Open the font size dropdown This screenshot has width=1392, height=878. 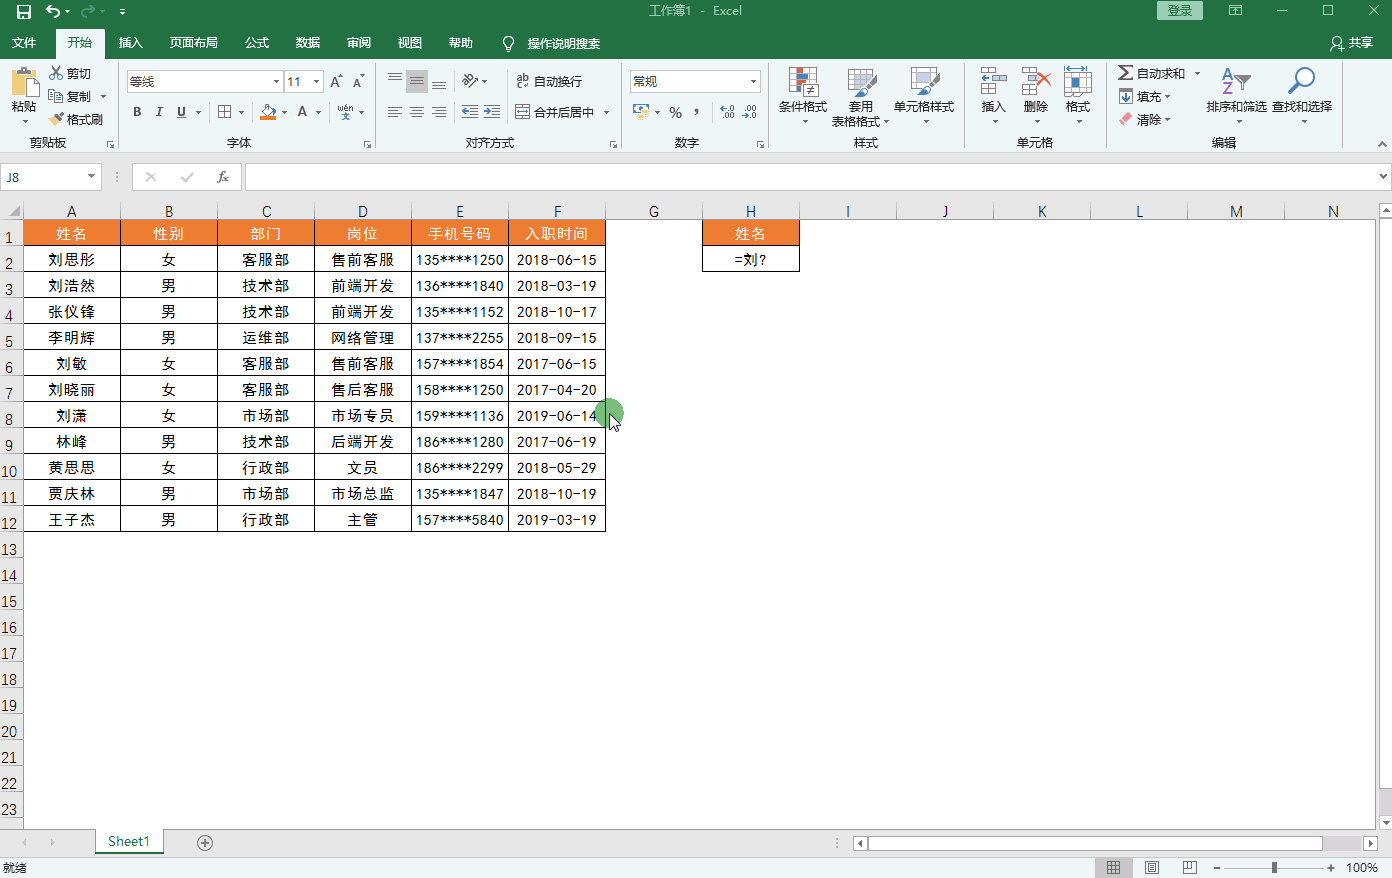pyautogui.click(x=317, y=82)
